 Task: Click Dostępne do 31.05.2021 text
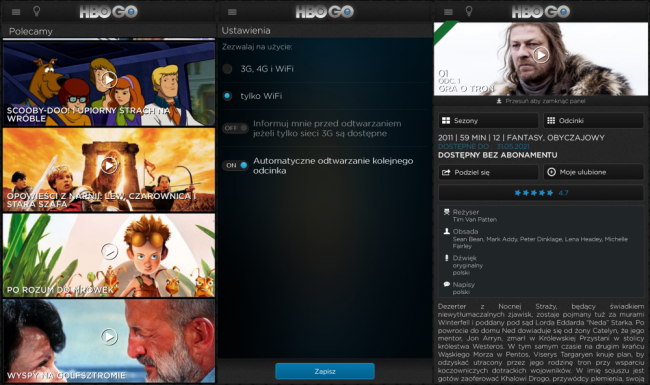tap(483, 146)
